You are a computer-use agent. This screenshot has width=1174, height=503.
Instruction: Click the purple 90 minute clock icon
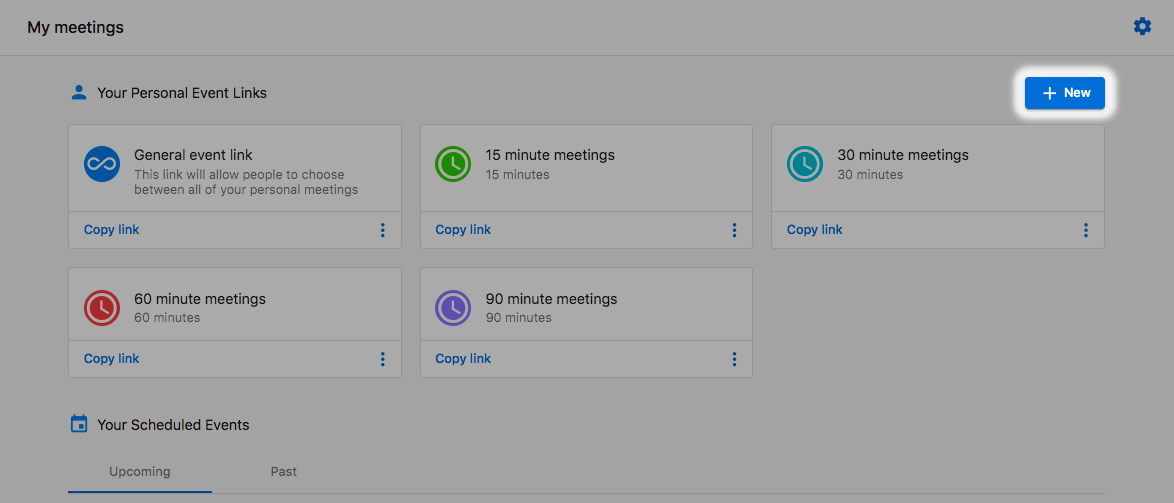pos(453,308)
